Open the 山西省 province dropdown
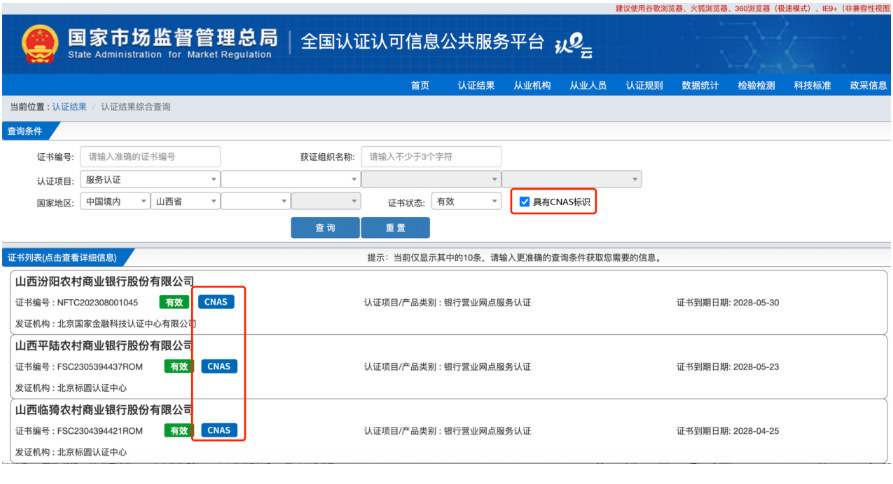 coord(185,202)
